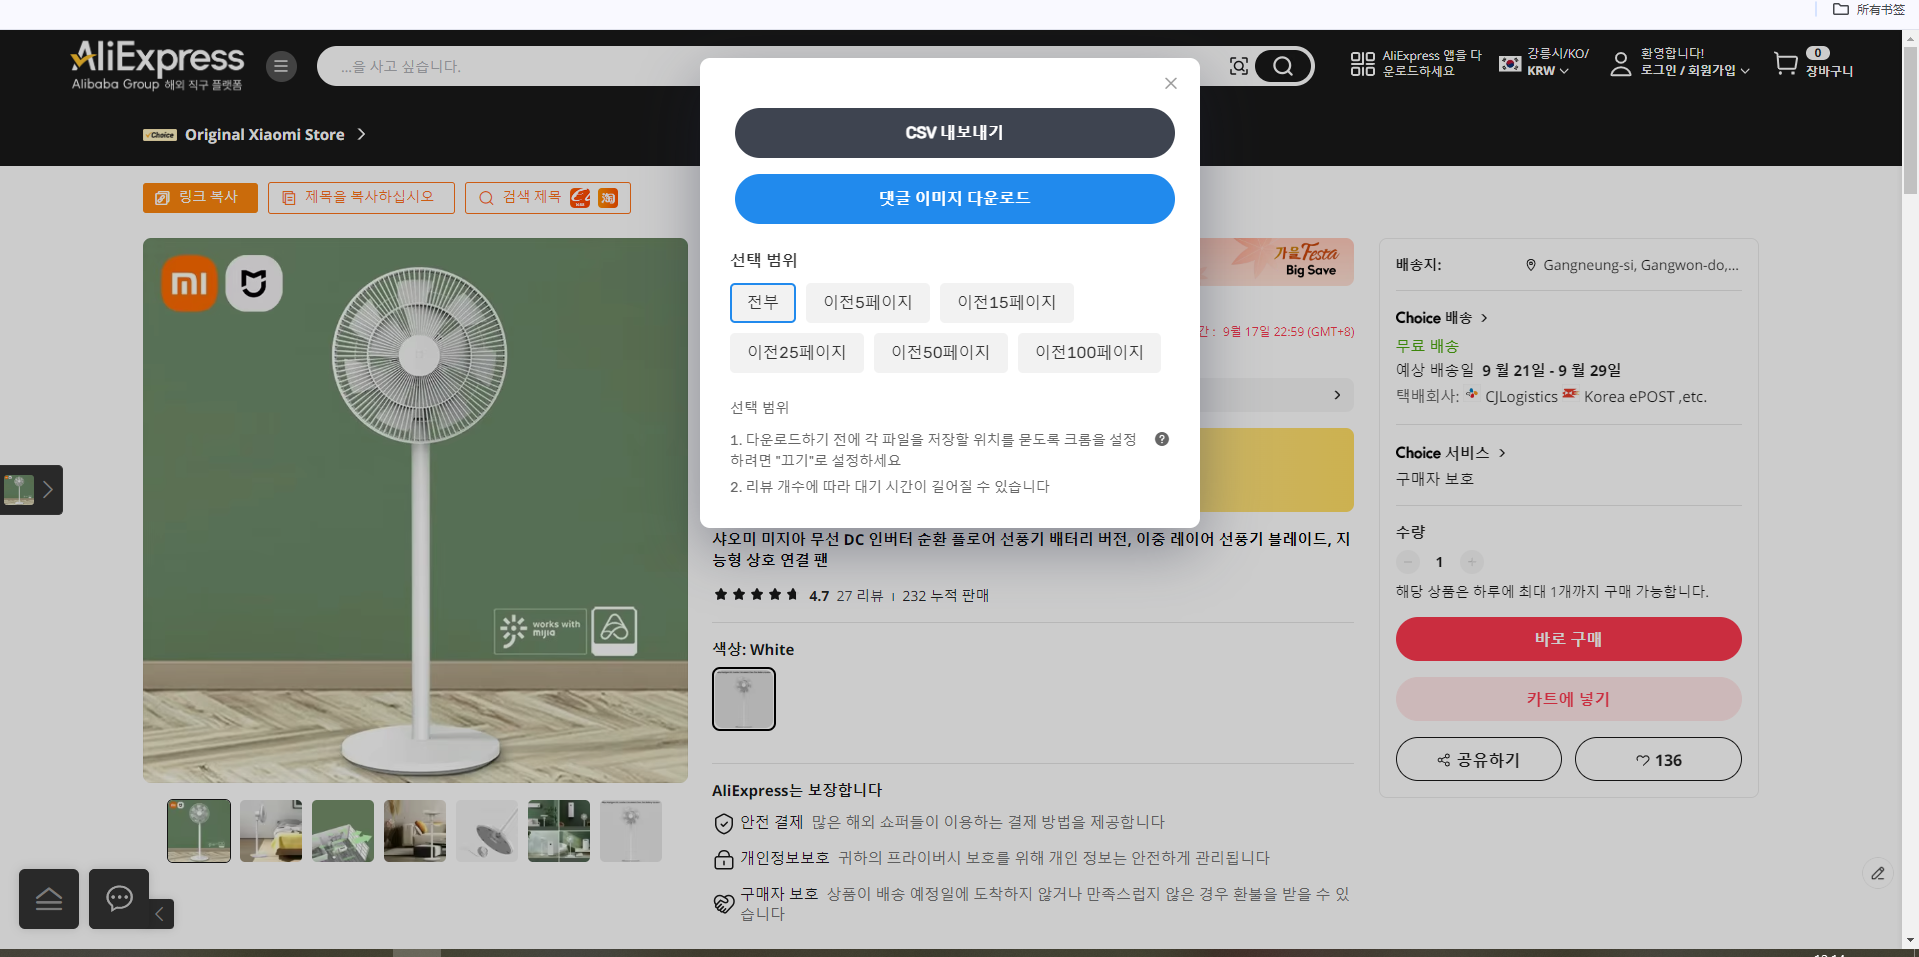Increase quantity with plus button
Screen dimensions: 1919x957
tap(1471, 562)
